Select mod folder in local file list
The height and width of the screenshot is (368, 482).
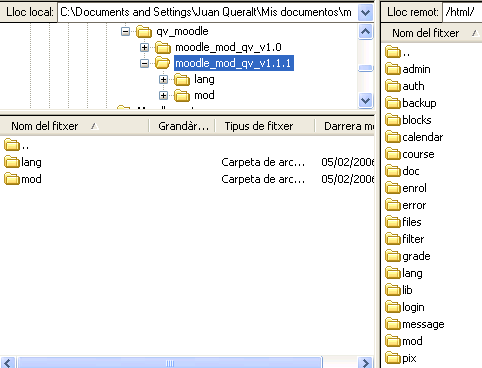point(23,179)
